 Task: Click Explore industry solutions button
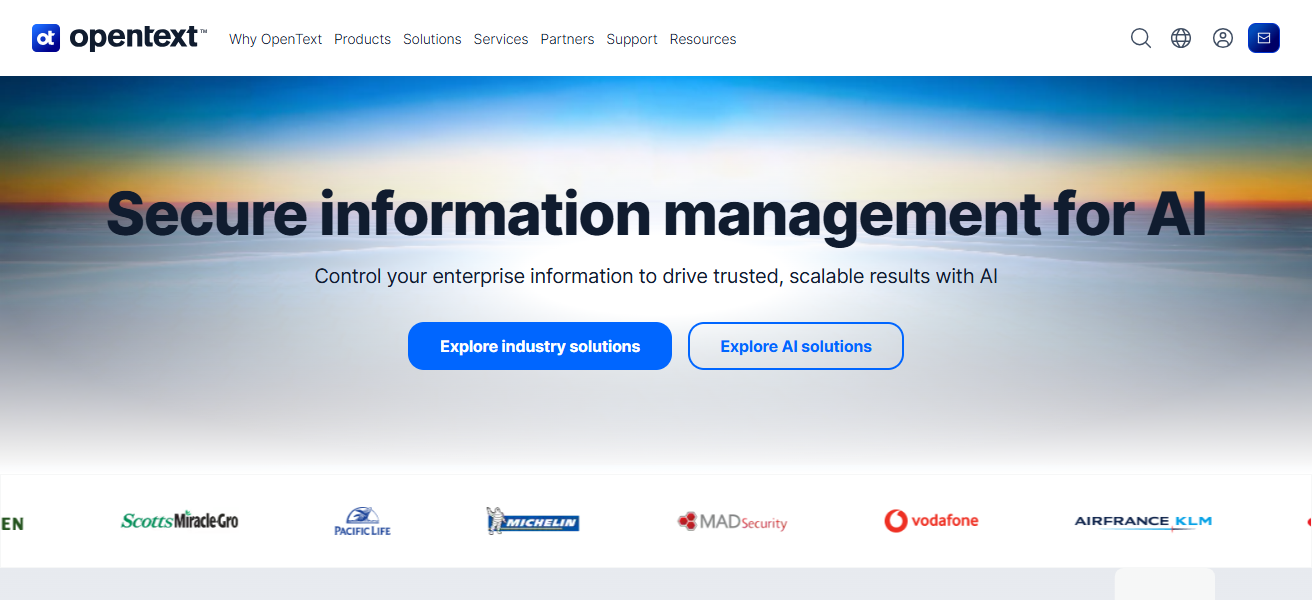540,346
